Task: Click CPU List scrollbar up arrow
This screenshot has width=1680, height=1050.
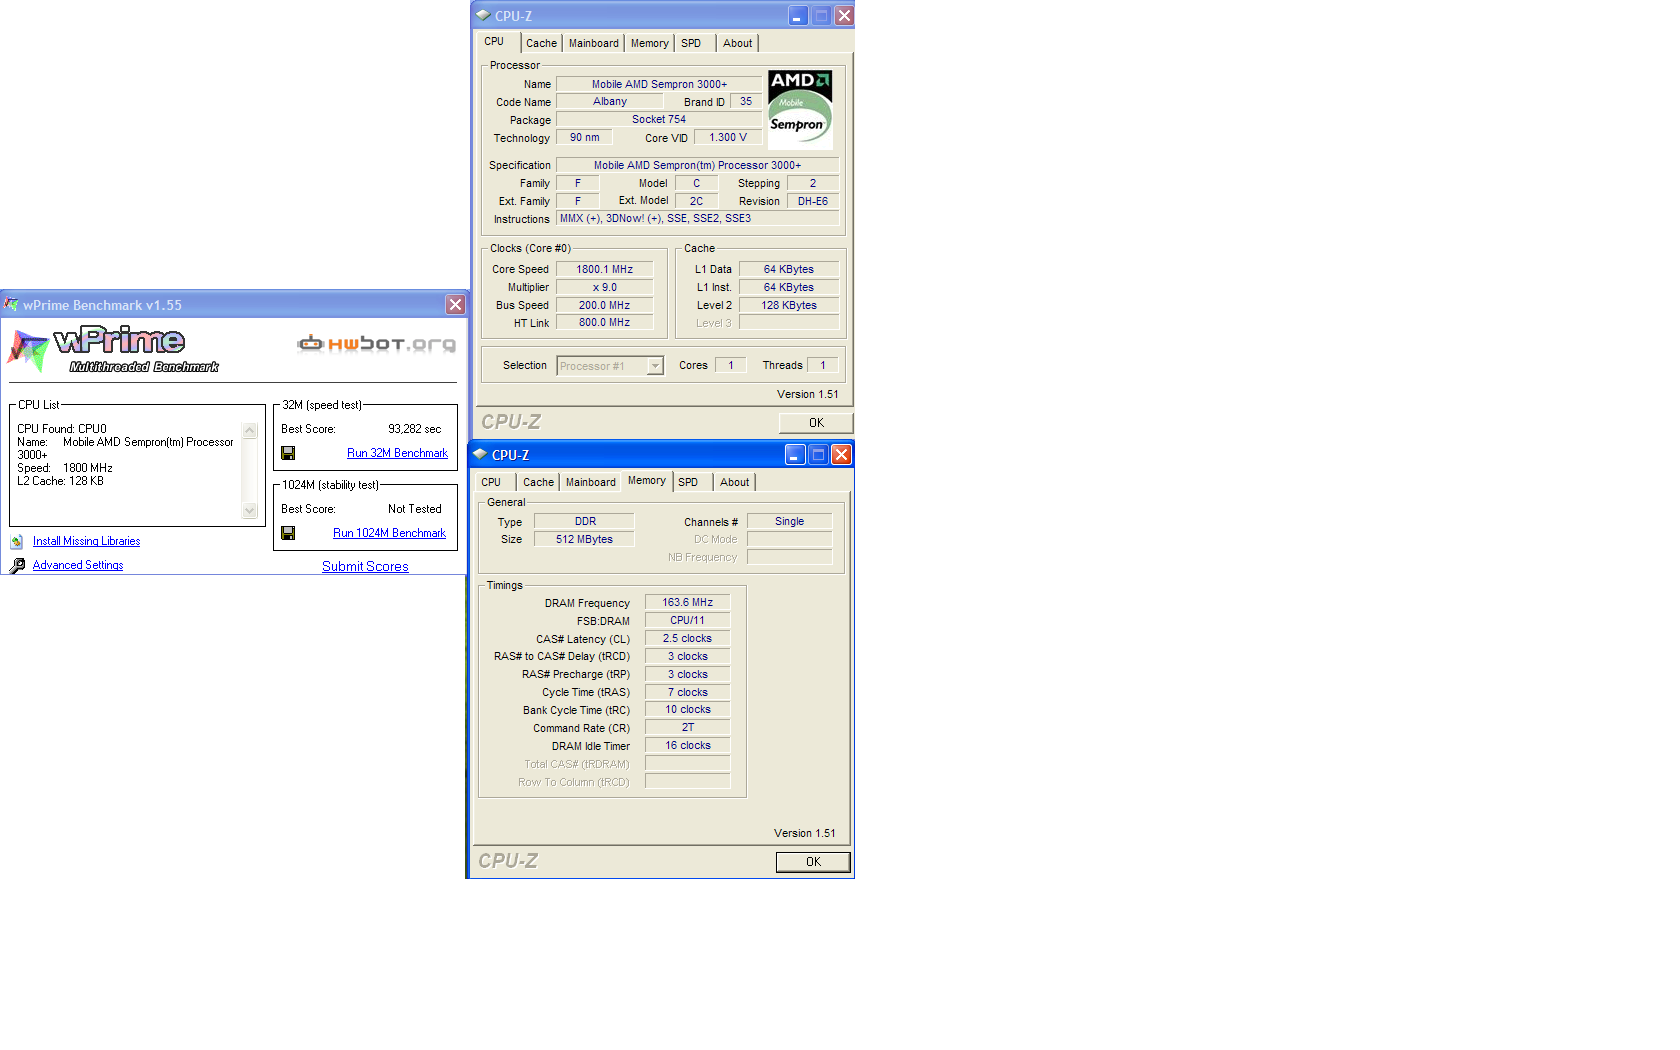Action: tap(250, 431)
